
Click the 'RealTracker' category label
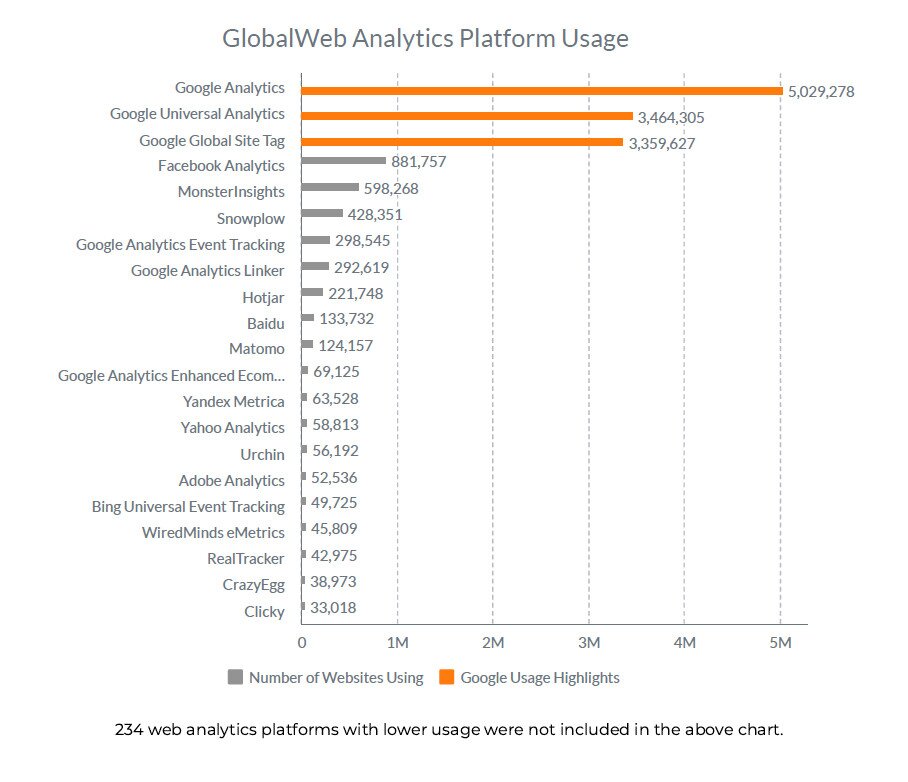[x=246, y=559]
